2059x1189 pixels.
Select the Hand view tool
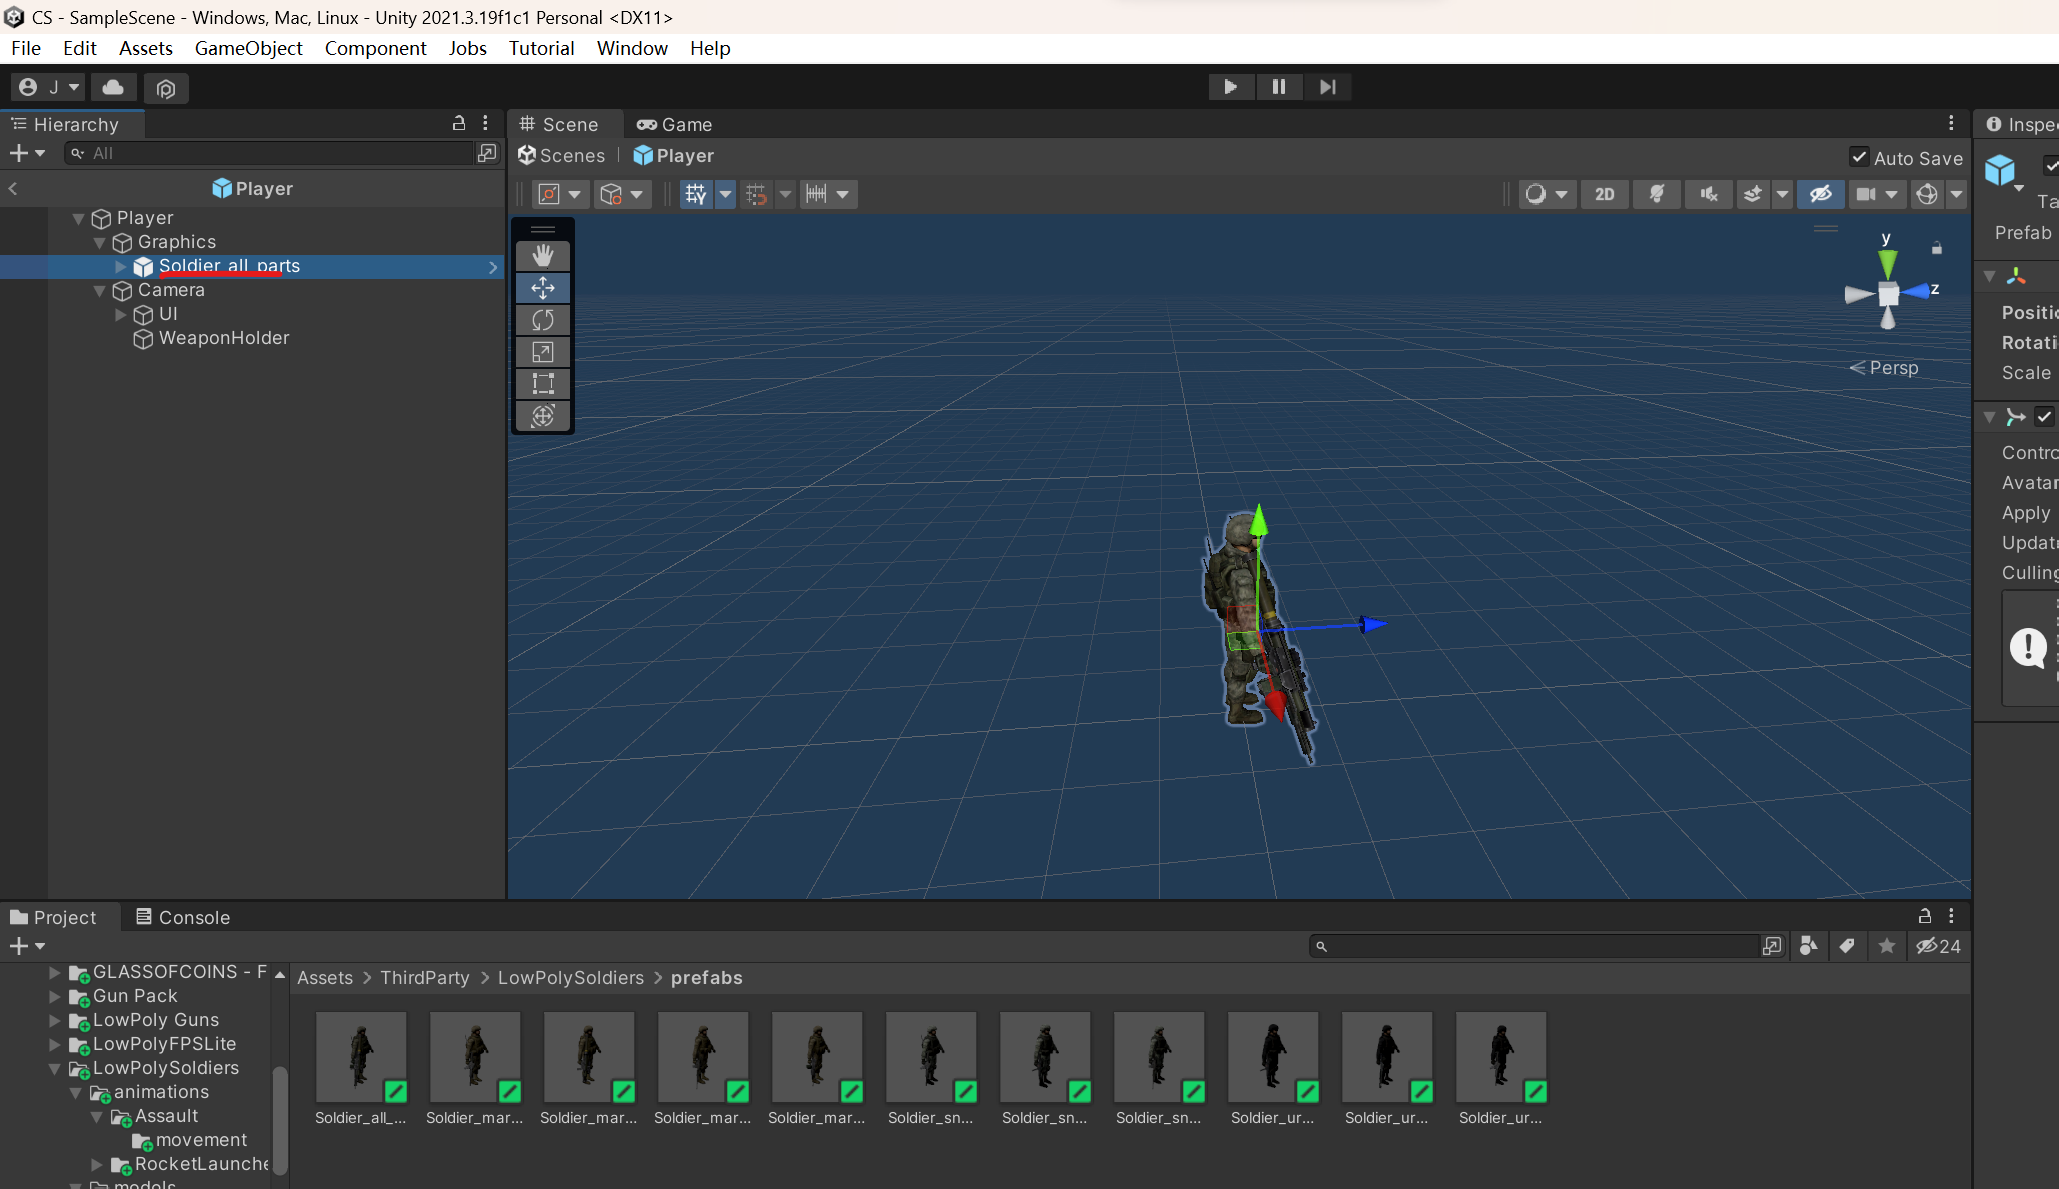(543, 256)
